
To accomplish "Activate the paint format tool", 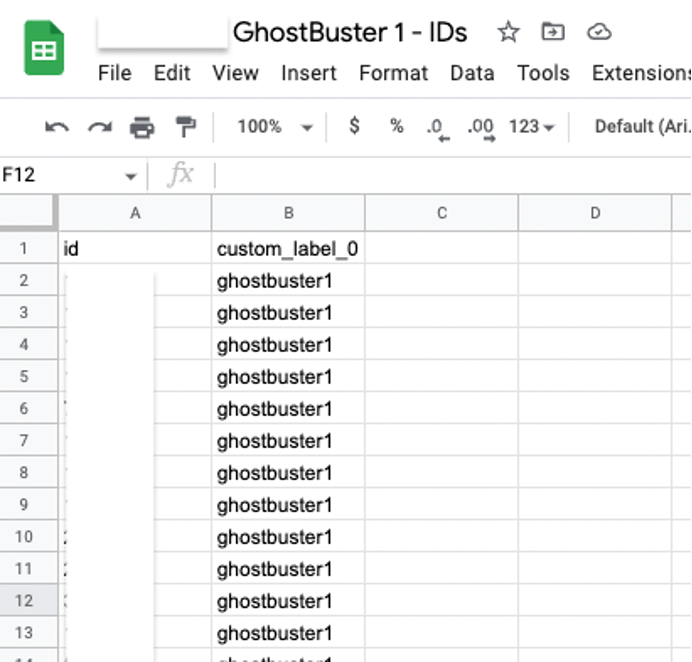I will tap(185, 127).
